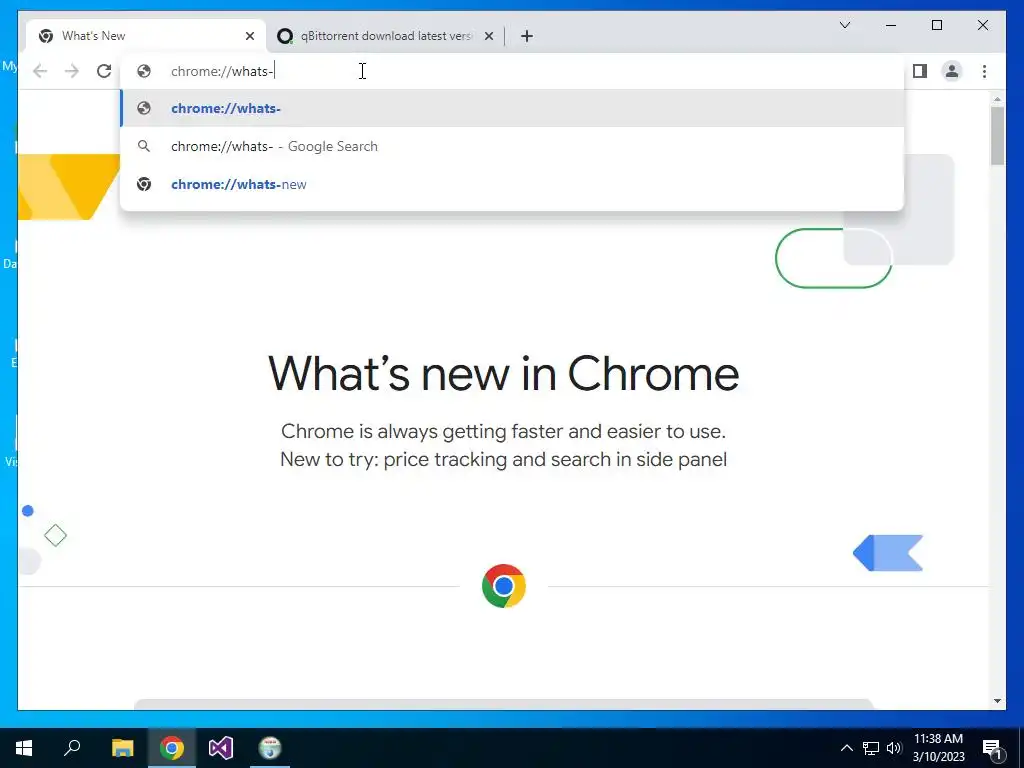The height and width of the screenshot is (768, 1024).
Task: Open the notification center icon
Action: pyautogui.click(x=992, y=748)
